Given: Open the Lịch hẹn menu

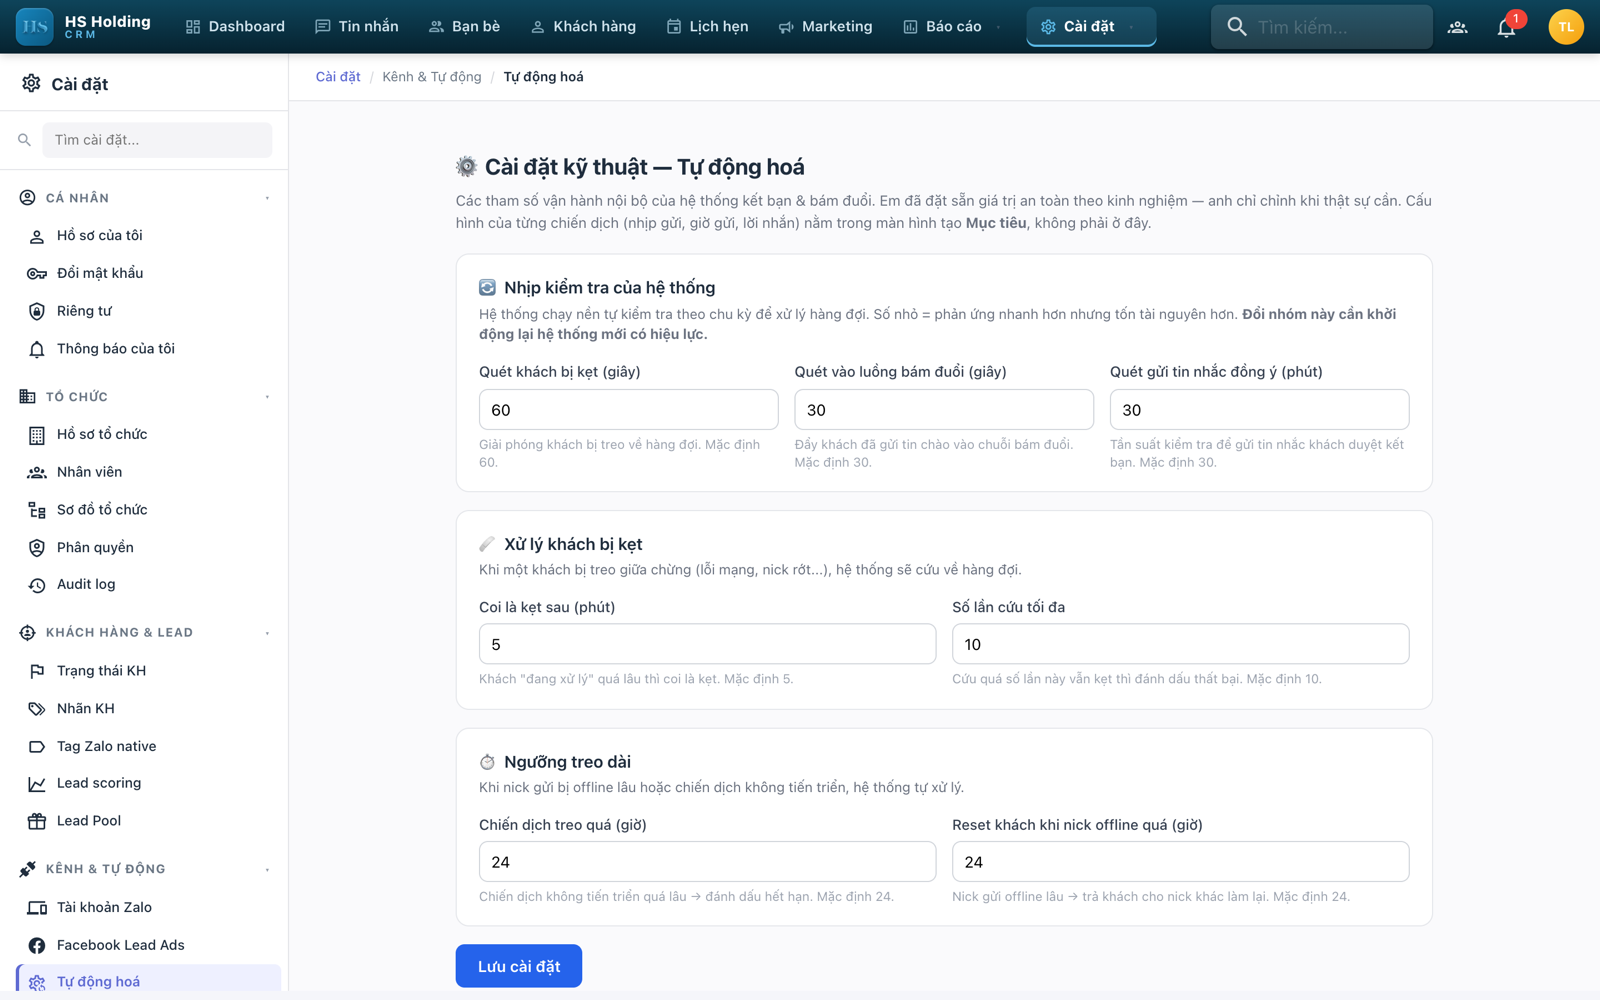Looking at the screenshot, I should pos(707,27).
